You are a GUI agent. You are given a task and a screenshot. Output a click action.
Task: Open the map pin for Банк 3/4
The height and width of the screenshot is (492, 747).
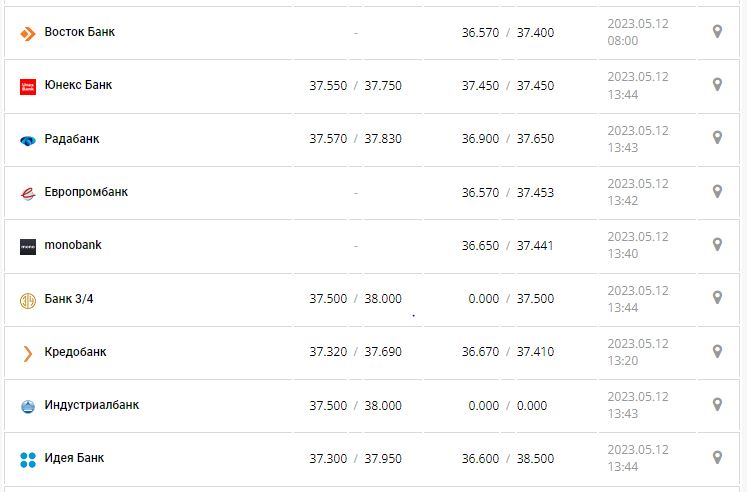coord(717,298)
